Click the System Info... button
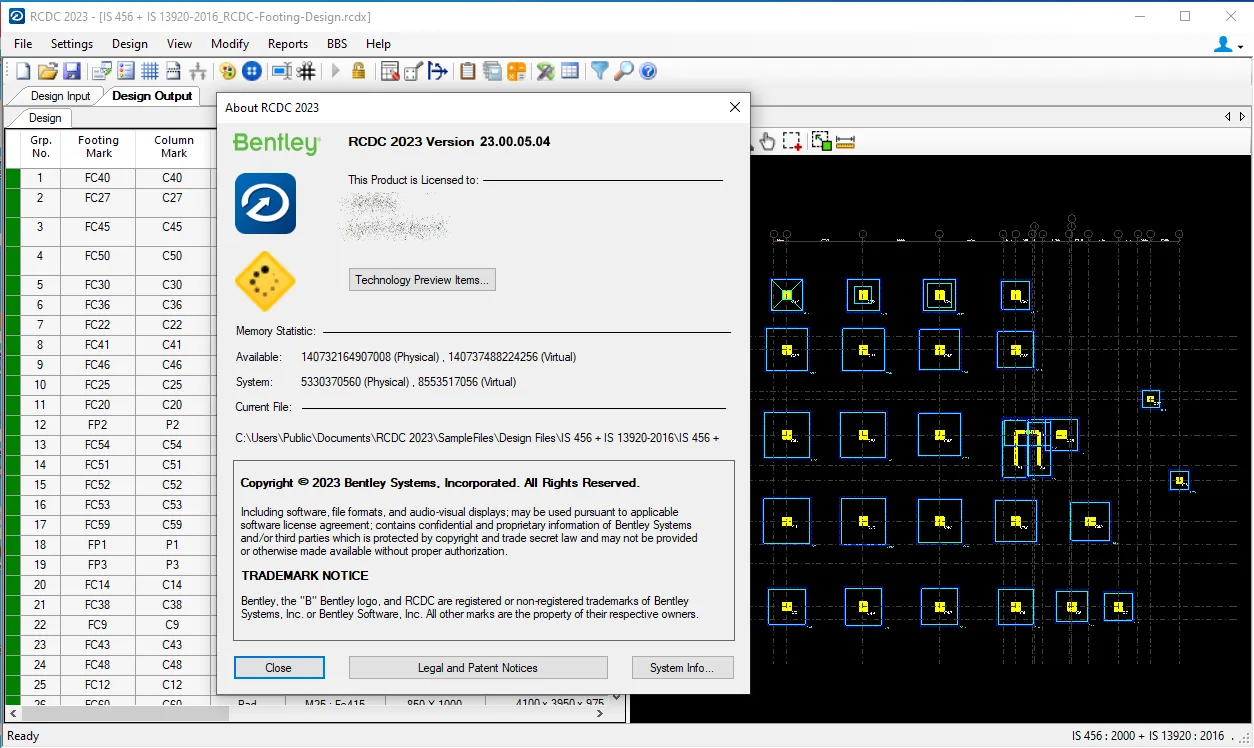This screenshot has width=1254, height=748. [x=683, y=668]
